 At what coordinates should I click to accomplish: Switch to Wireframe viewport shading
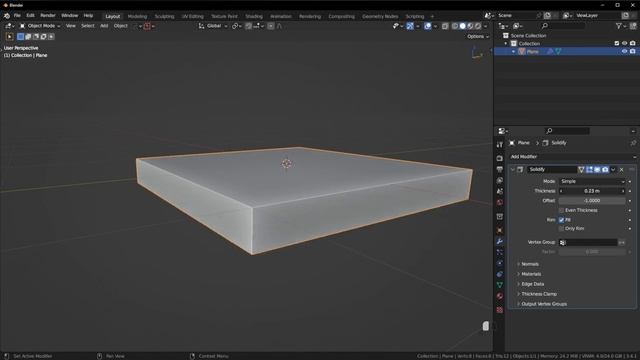coord(455,26)
